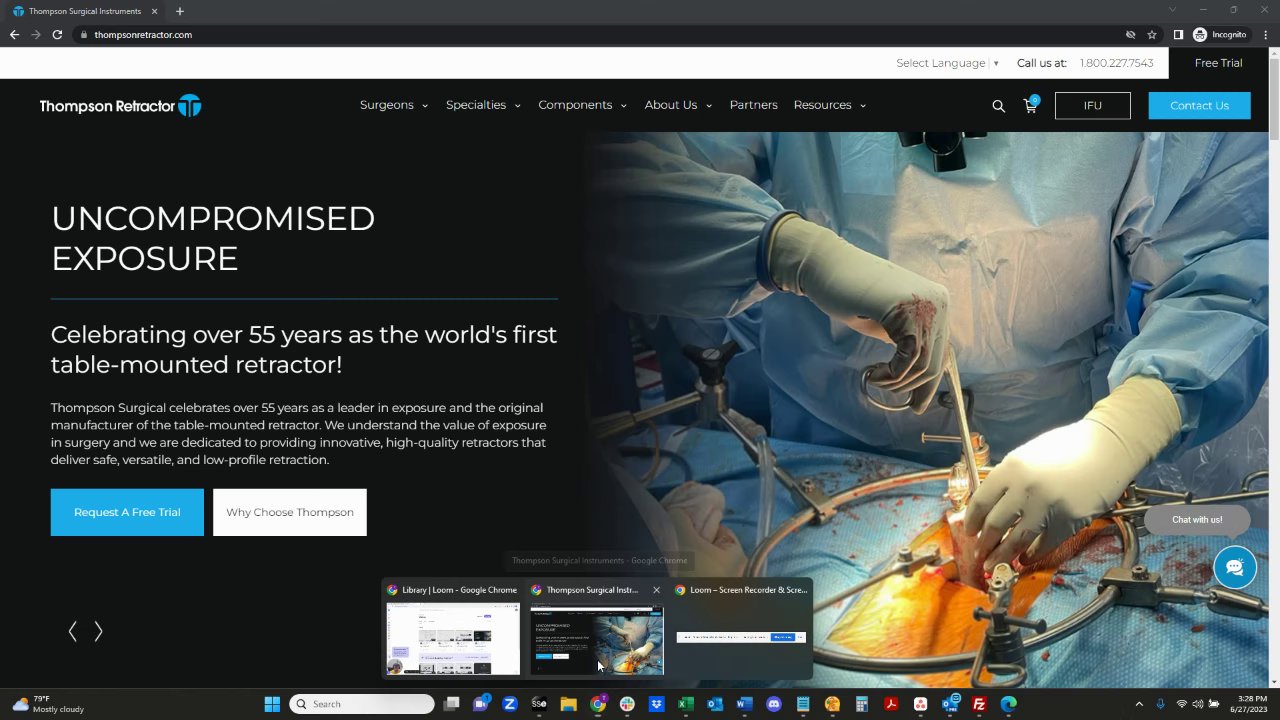Open Windows Start menu

click(272, 704)
